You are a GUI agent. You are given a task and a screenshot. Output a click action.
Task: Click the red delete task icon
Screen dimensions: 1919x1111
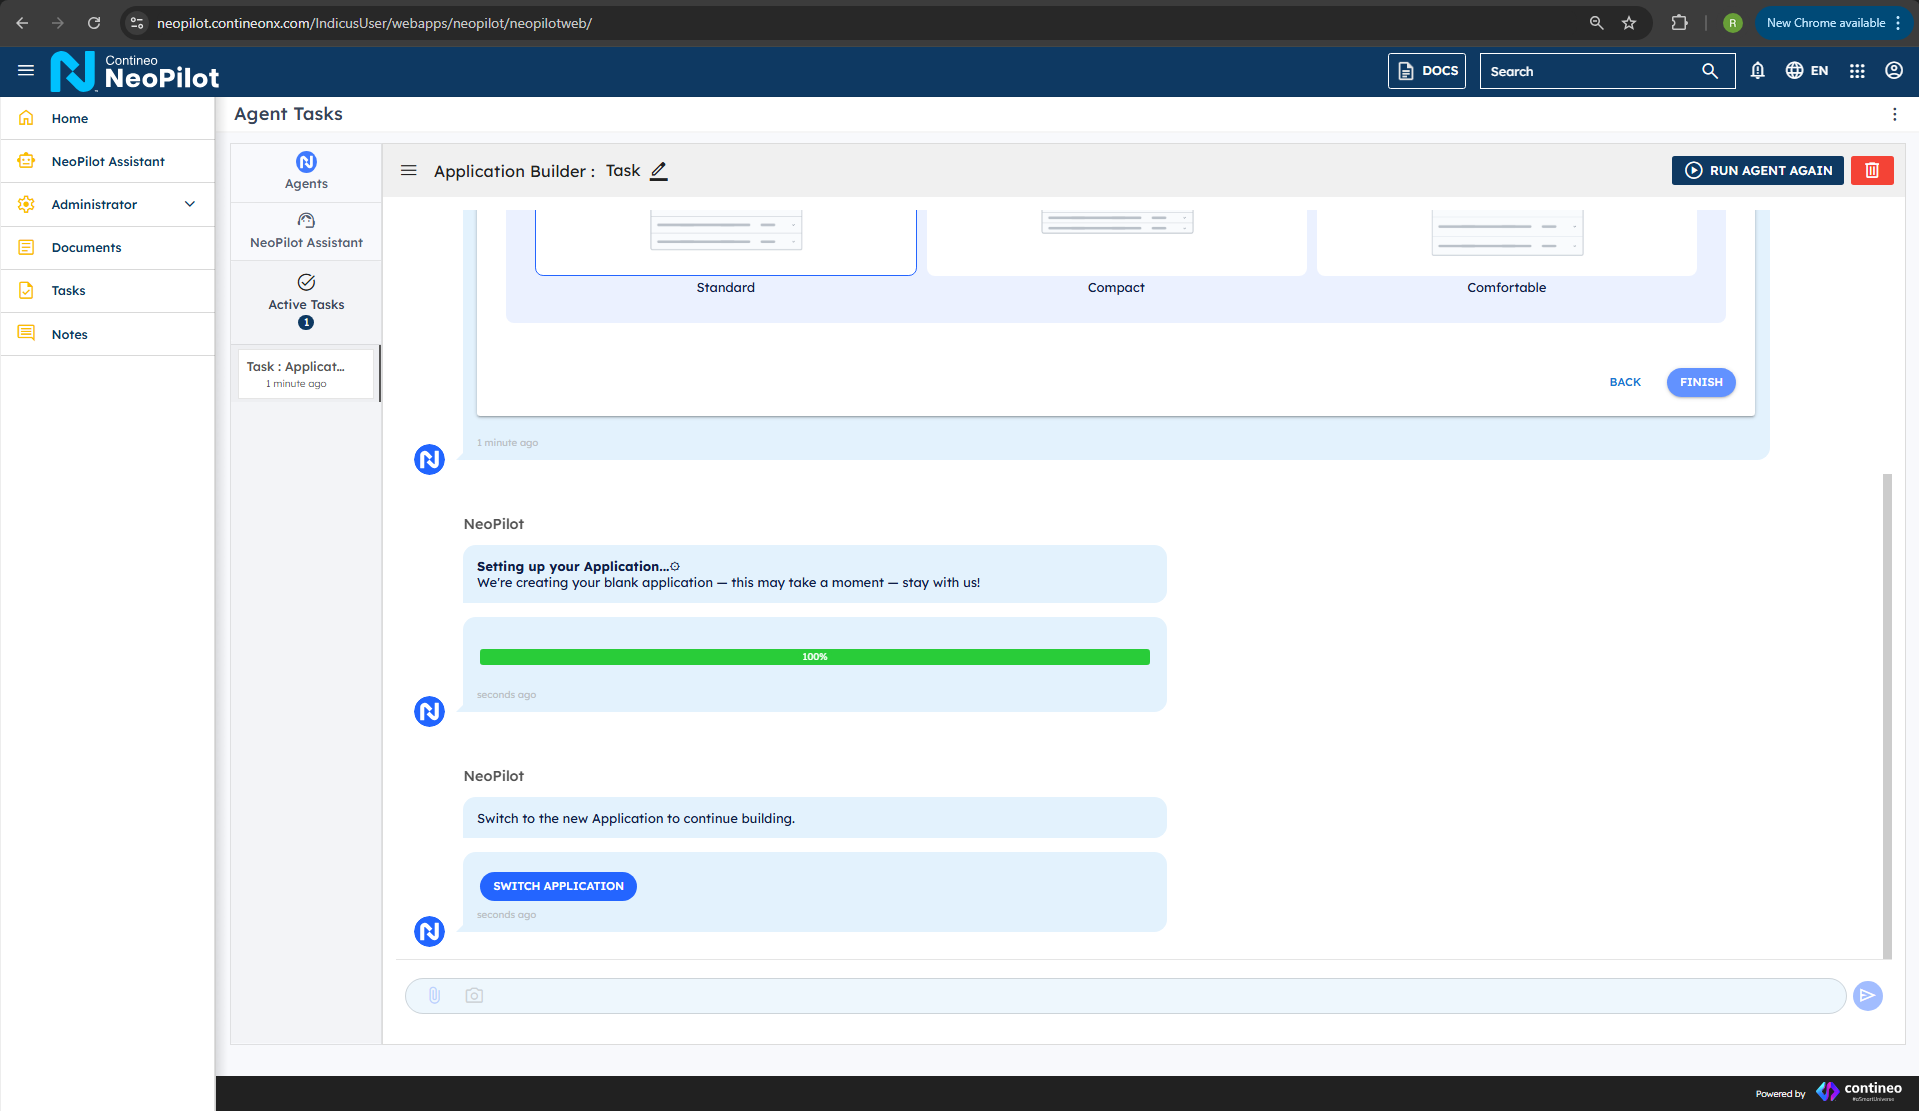click(x=1872, y=171)
